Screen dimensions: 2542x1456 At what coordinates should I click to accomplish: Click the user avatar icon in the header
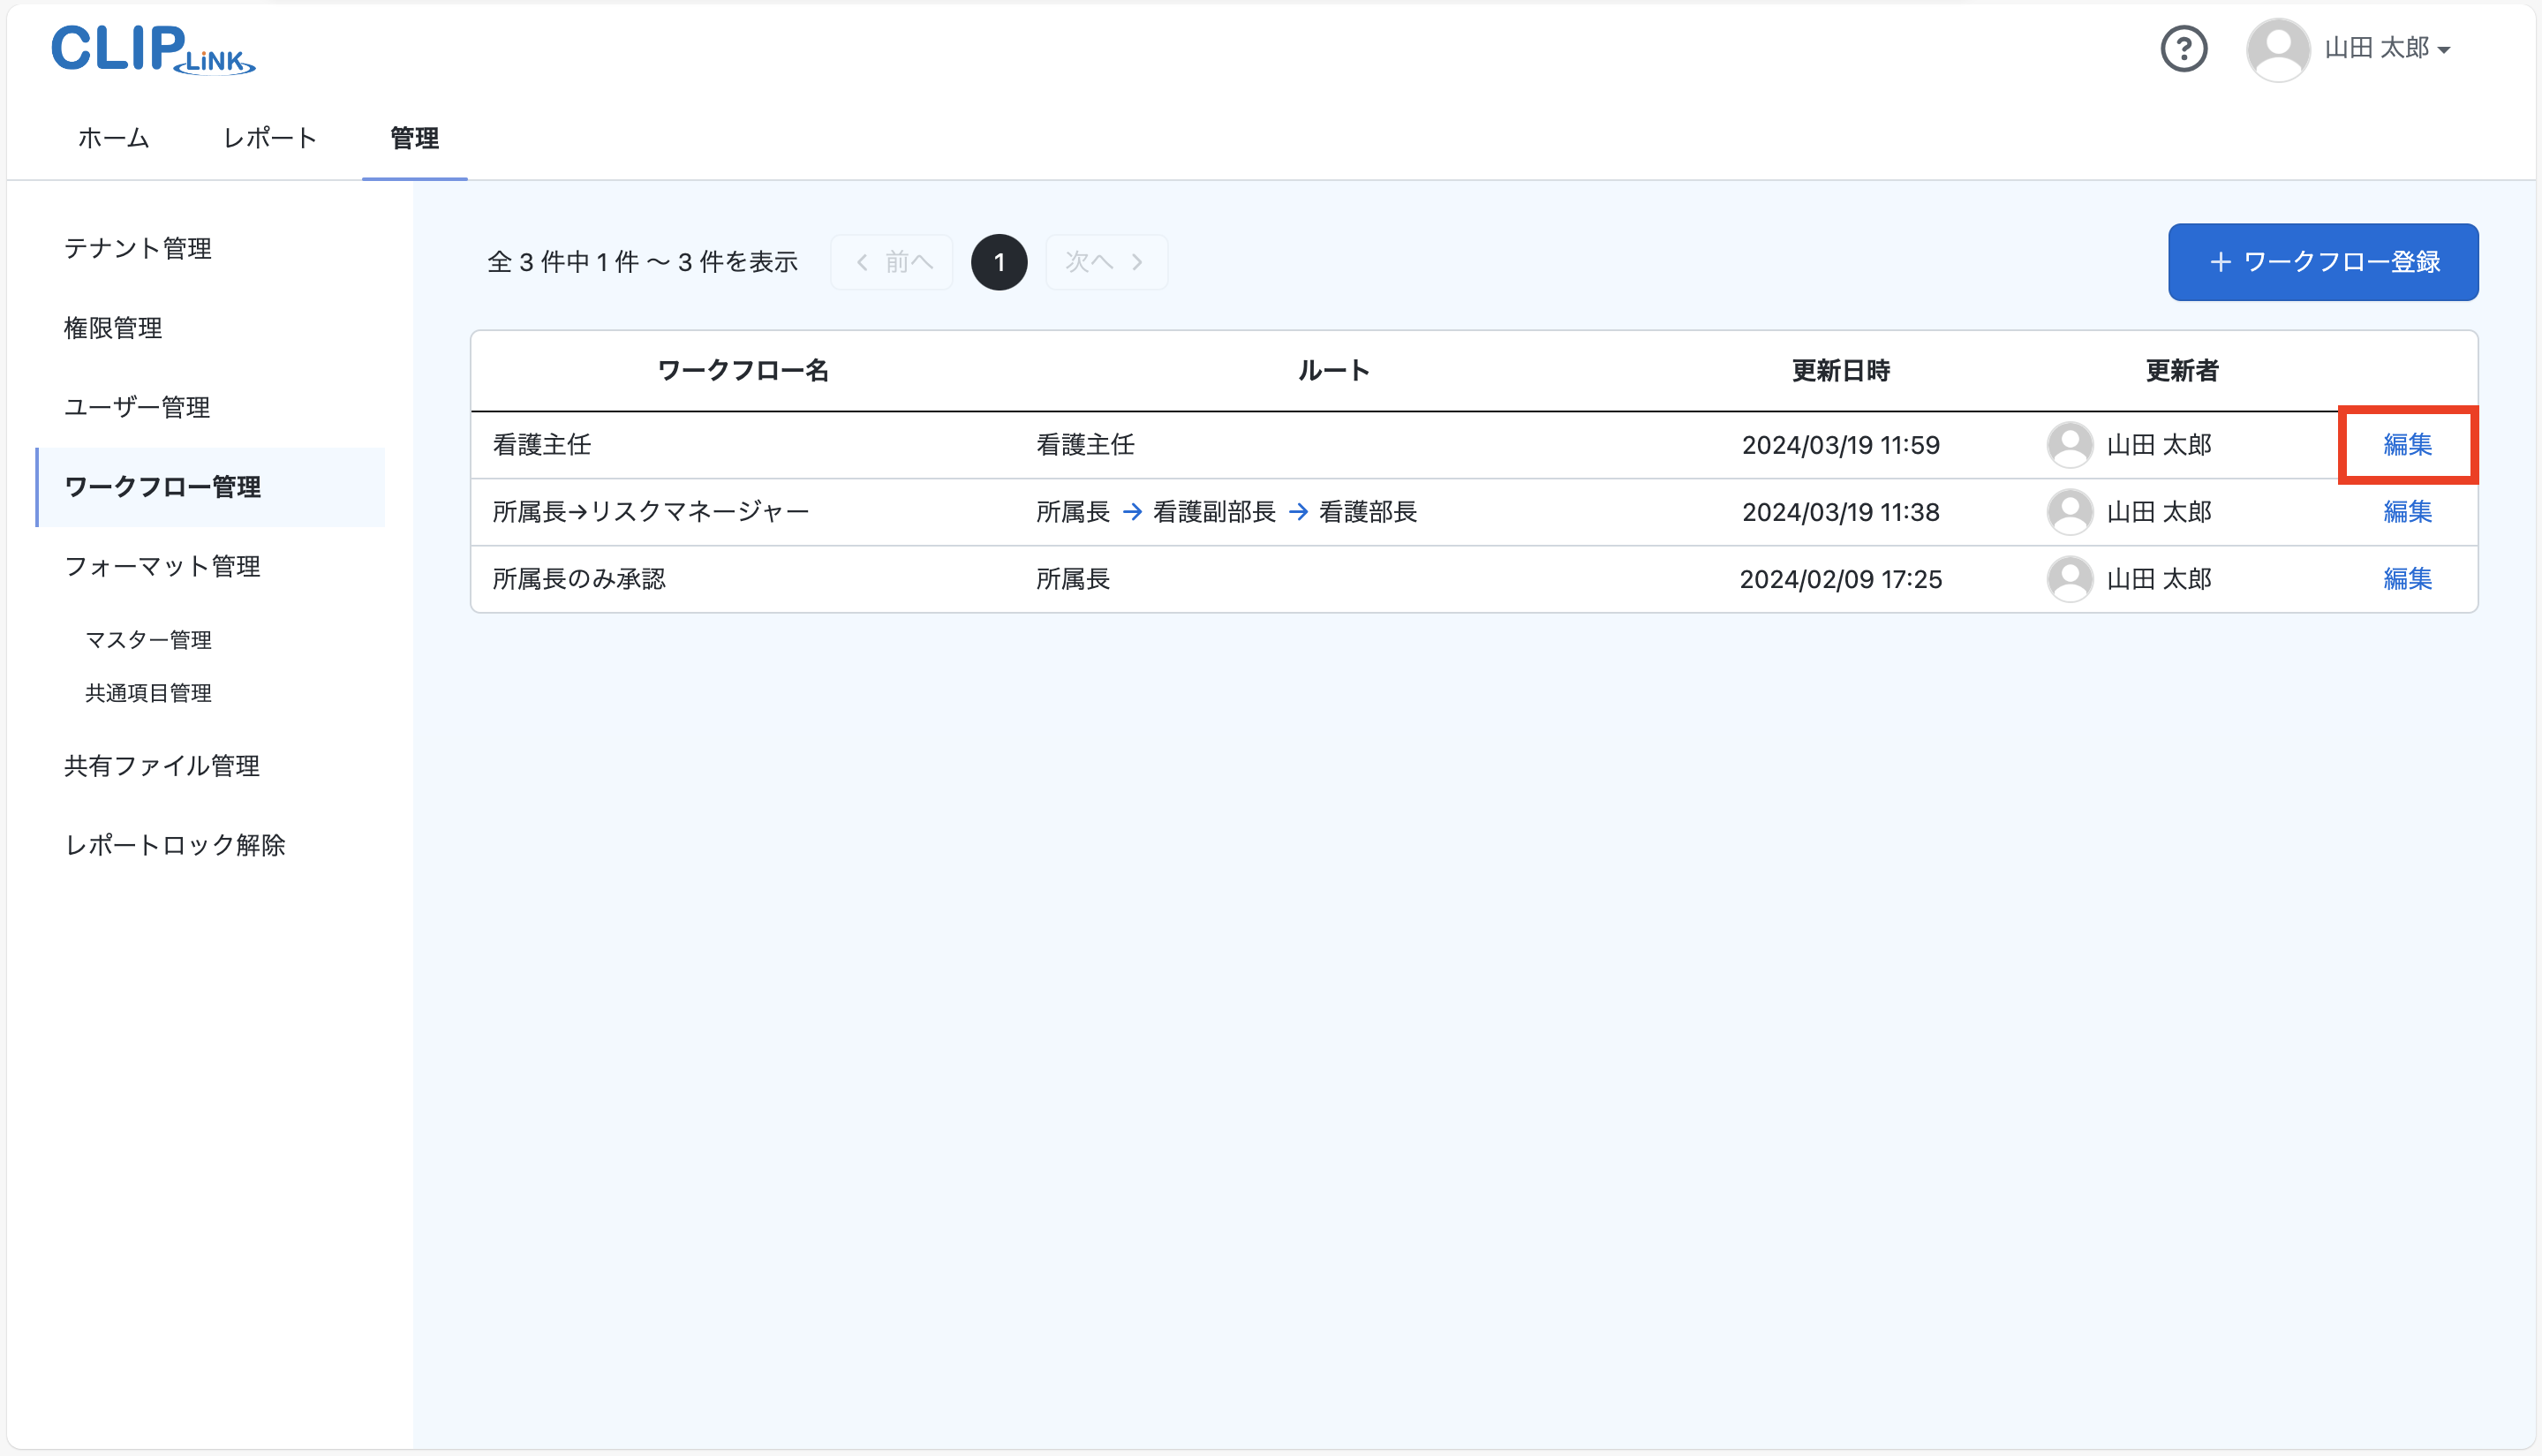tap(2279, 48)
